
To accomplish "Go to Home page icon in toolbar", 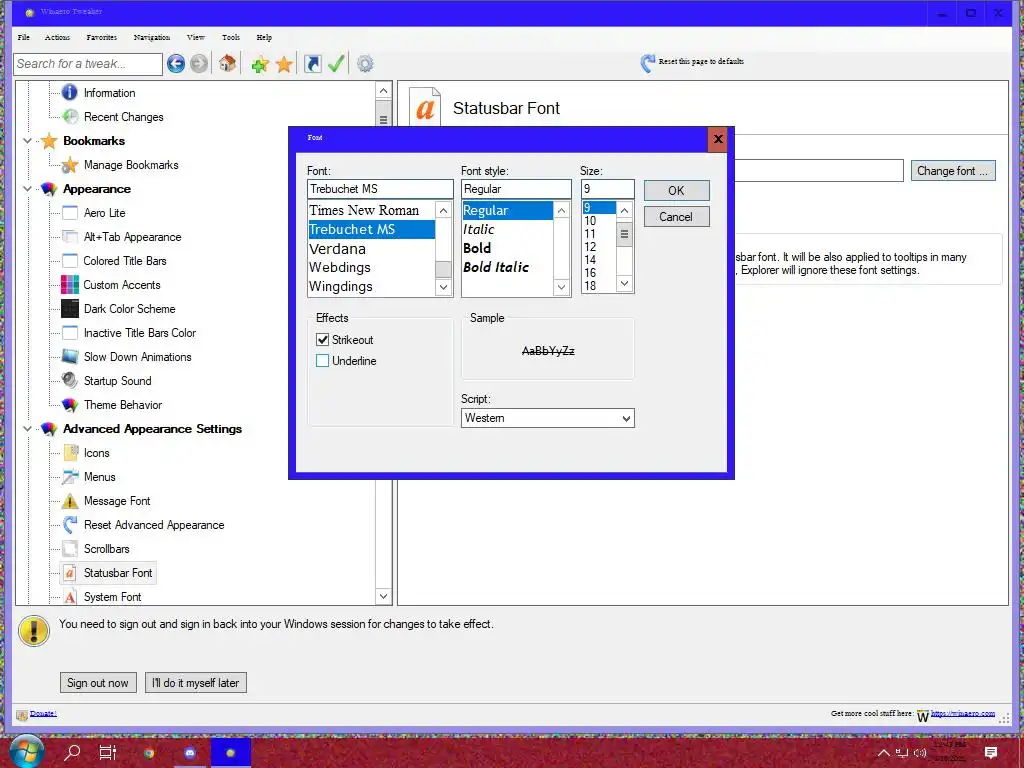I will tap(227, 63).
